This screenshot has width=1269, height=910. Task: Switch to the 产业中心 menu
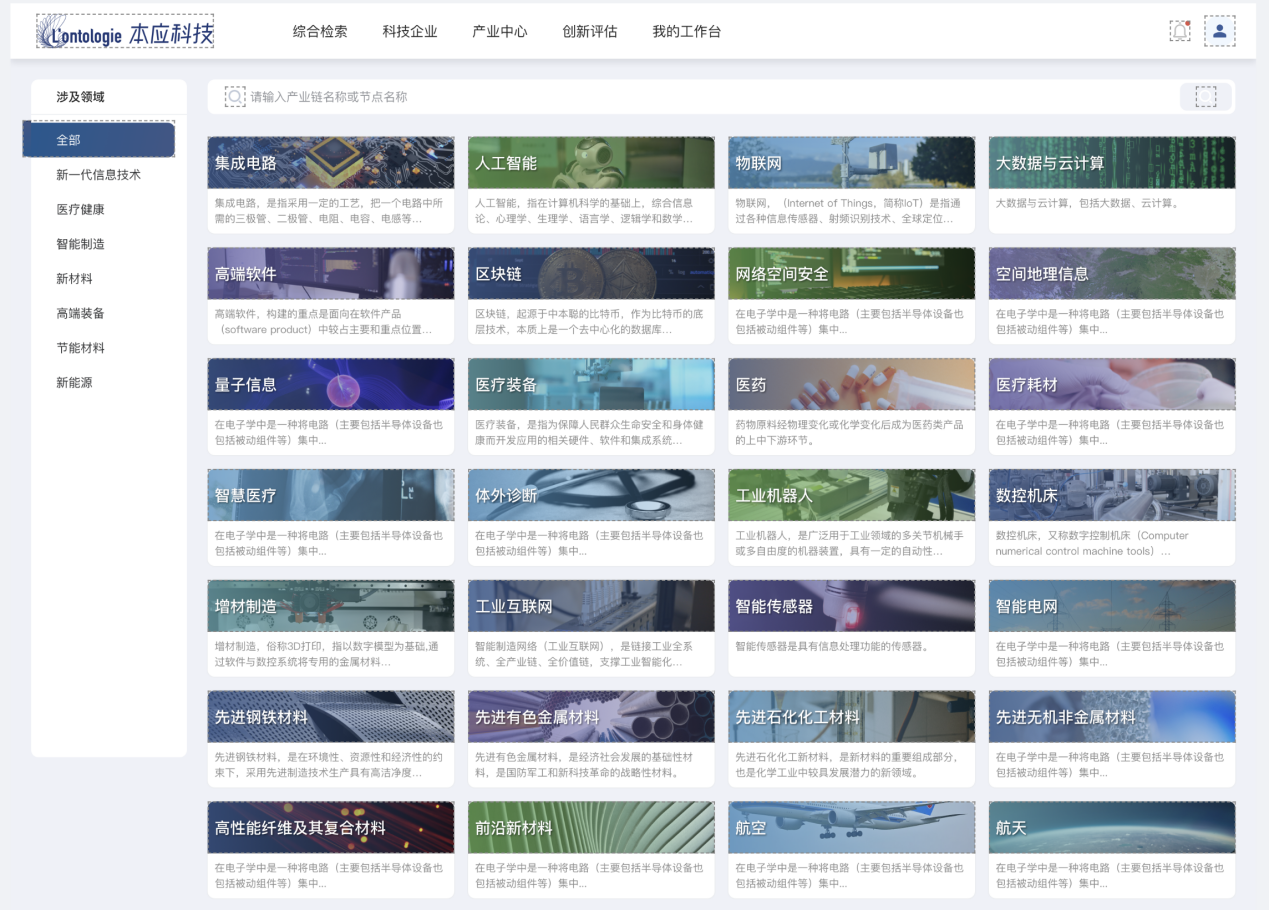(500, 32)
